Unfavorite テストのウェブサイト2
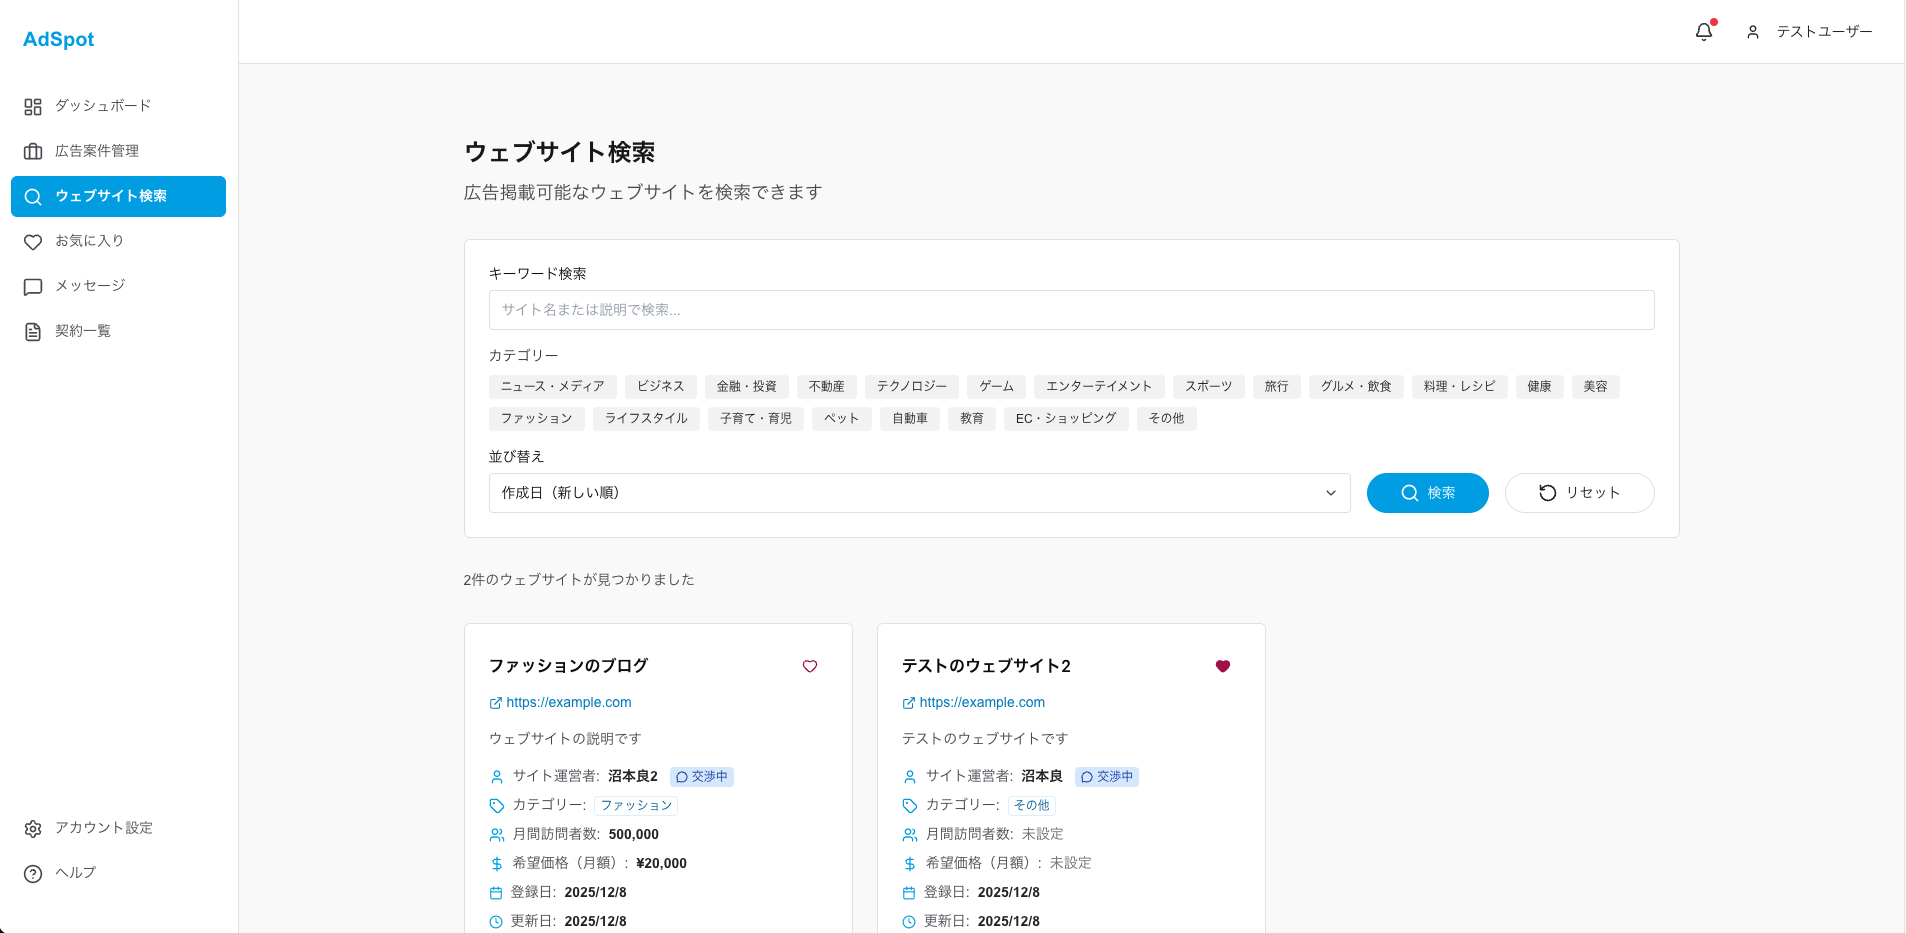Screen dimensions: 1906x933 [1223, 666]
